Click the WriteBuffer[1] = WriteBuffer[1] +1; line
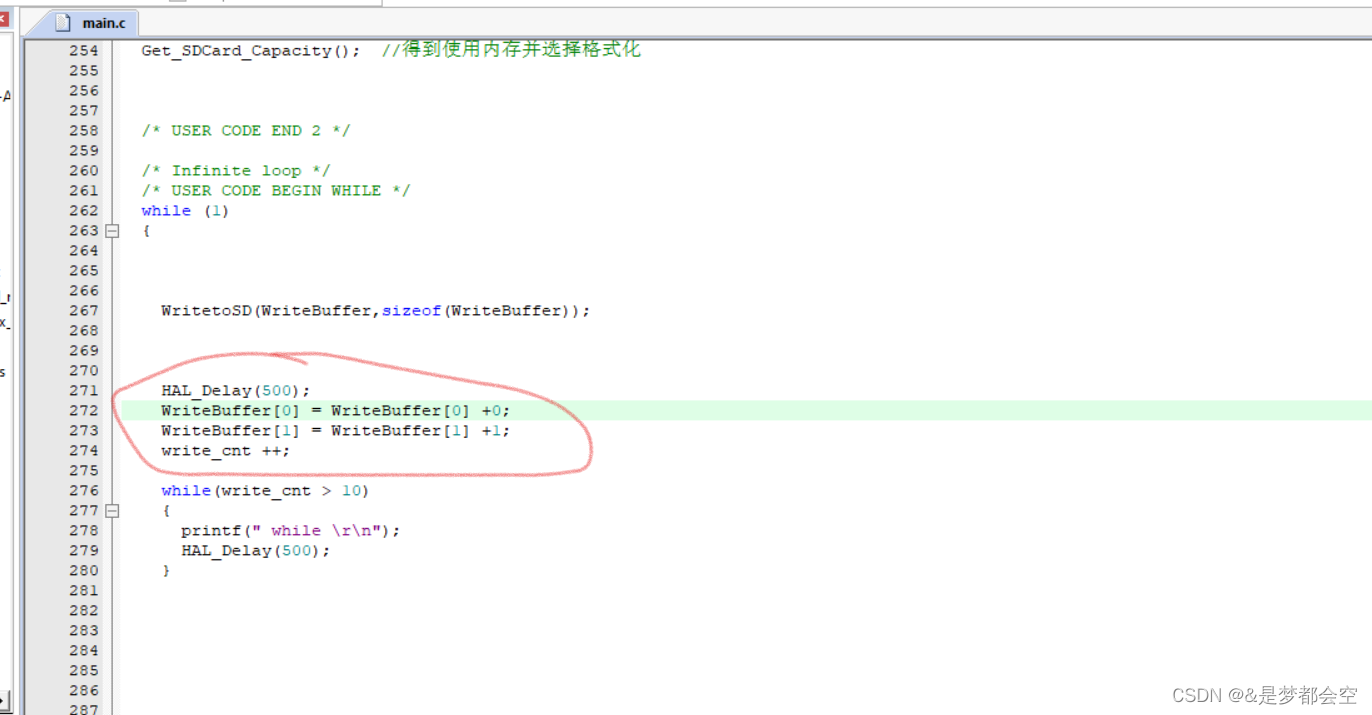Viewport: 1372px width, 715px height. pos(336,431)
